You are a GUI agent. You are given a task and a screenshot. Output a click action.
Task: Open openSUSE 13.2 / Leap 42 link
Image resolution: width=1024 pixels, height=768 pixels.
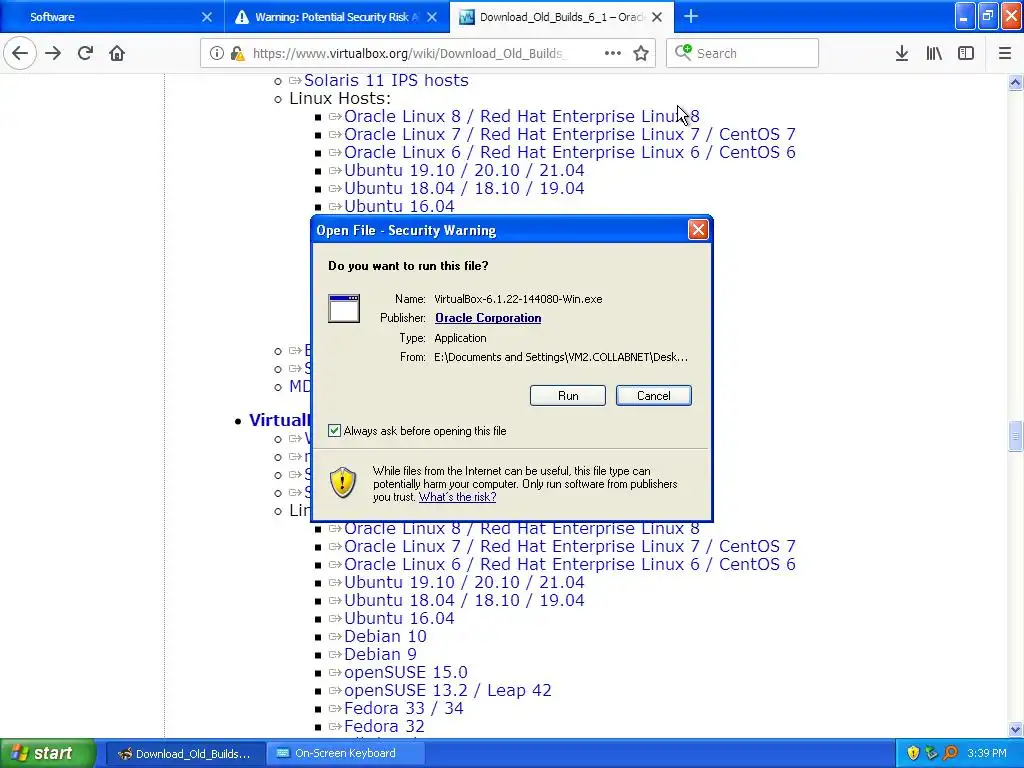click(x=447, y=690)
